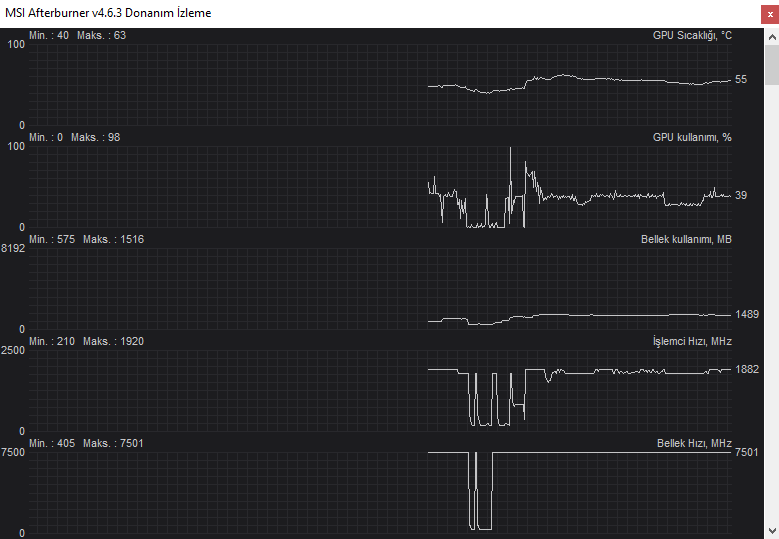The width and height of the screenshot is (779, 539).
Task: Click the memory usage current value 1489
Action: tap(746, 314)
